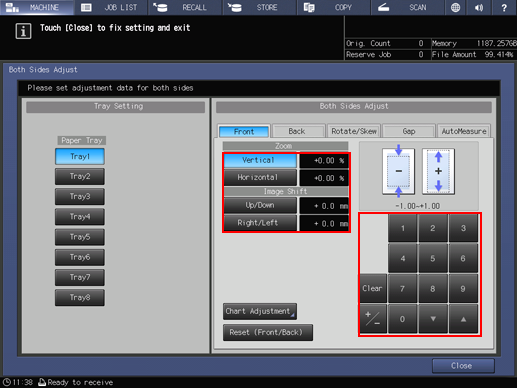This screenshot has height=388, width=517.
Task: Open the Rotate/Skew tab
Action: [354, 131]
